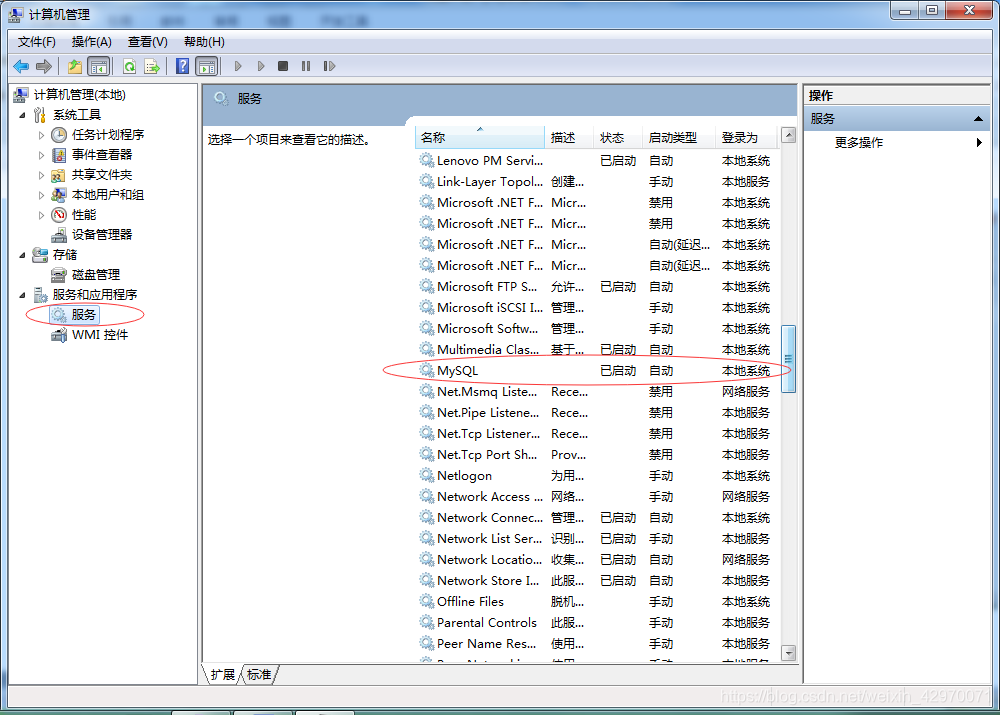Toggle the console tree show/hide icon
Screen dimensions: 1000x715
[99, 66]
